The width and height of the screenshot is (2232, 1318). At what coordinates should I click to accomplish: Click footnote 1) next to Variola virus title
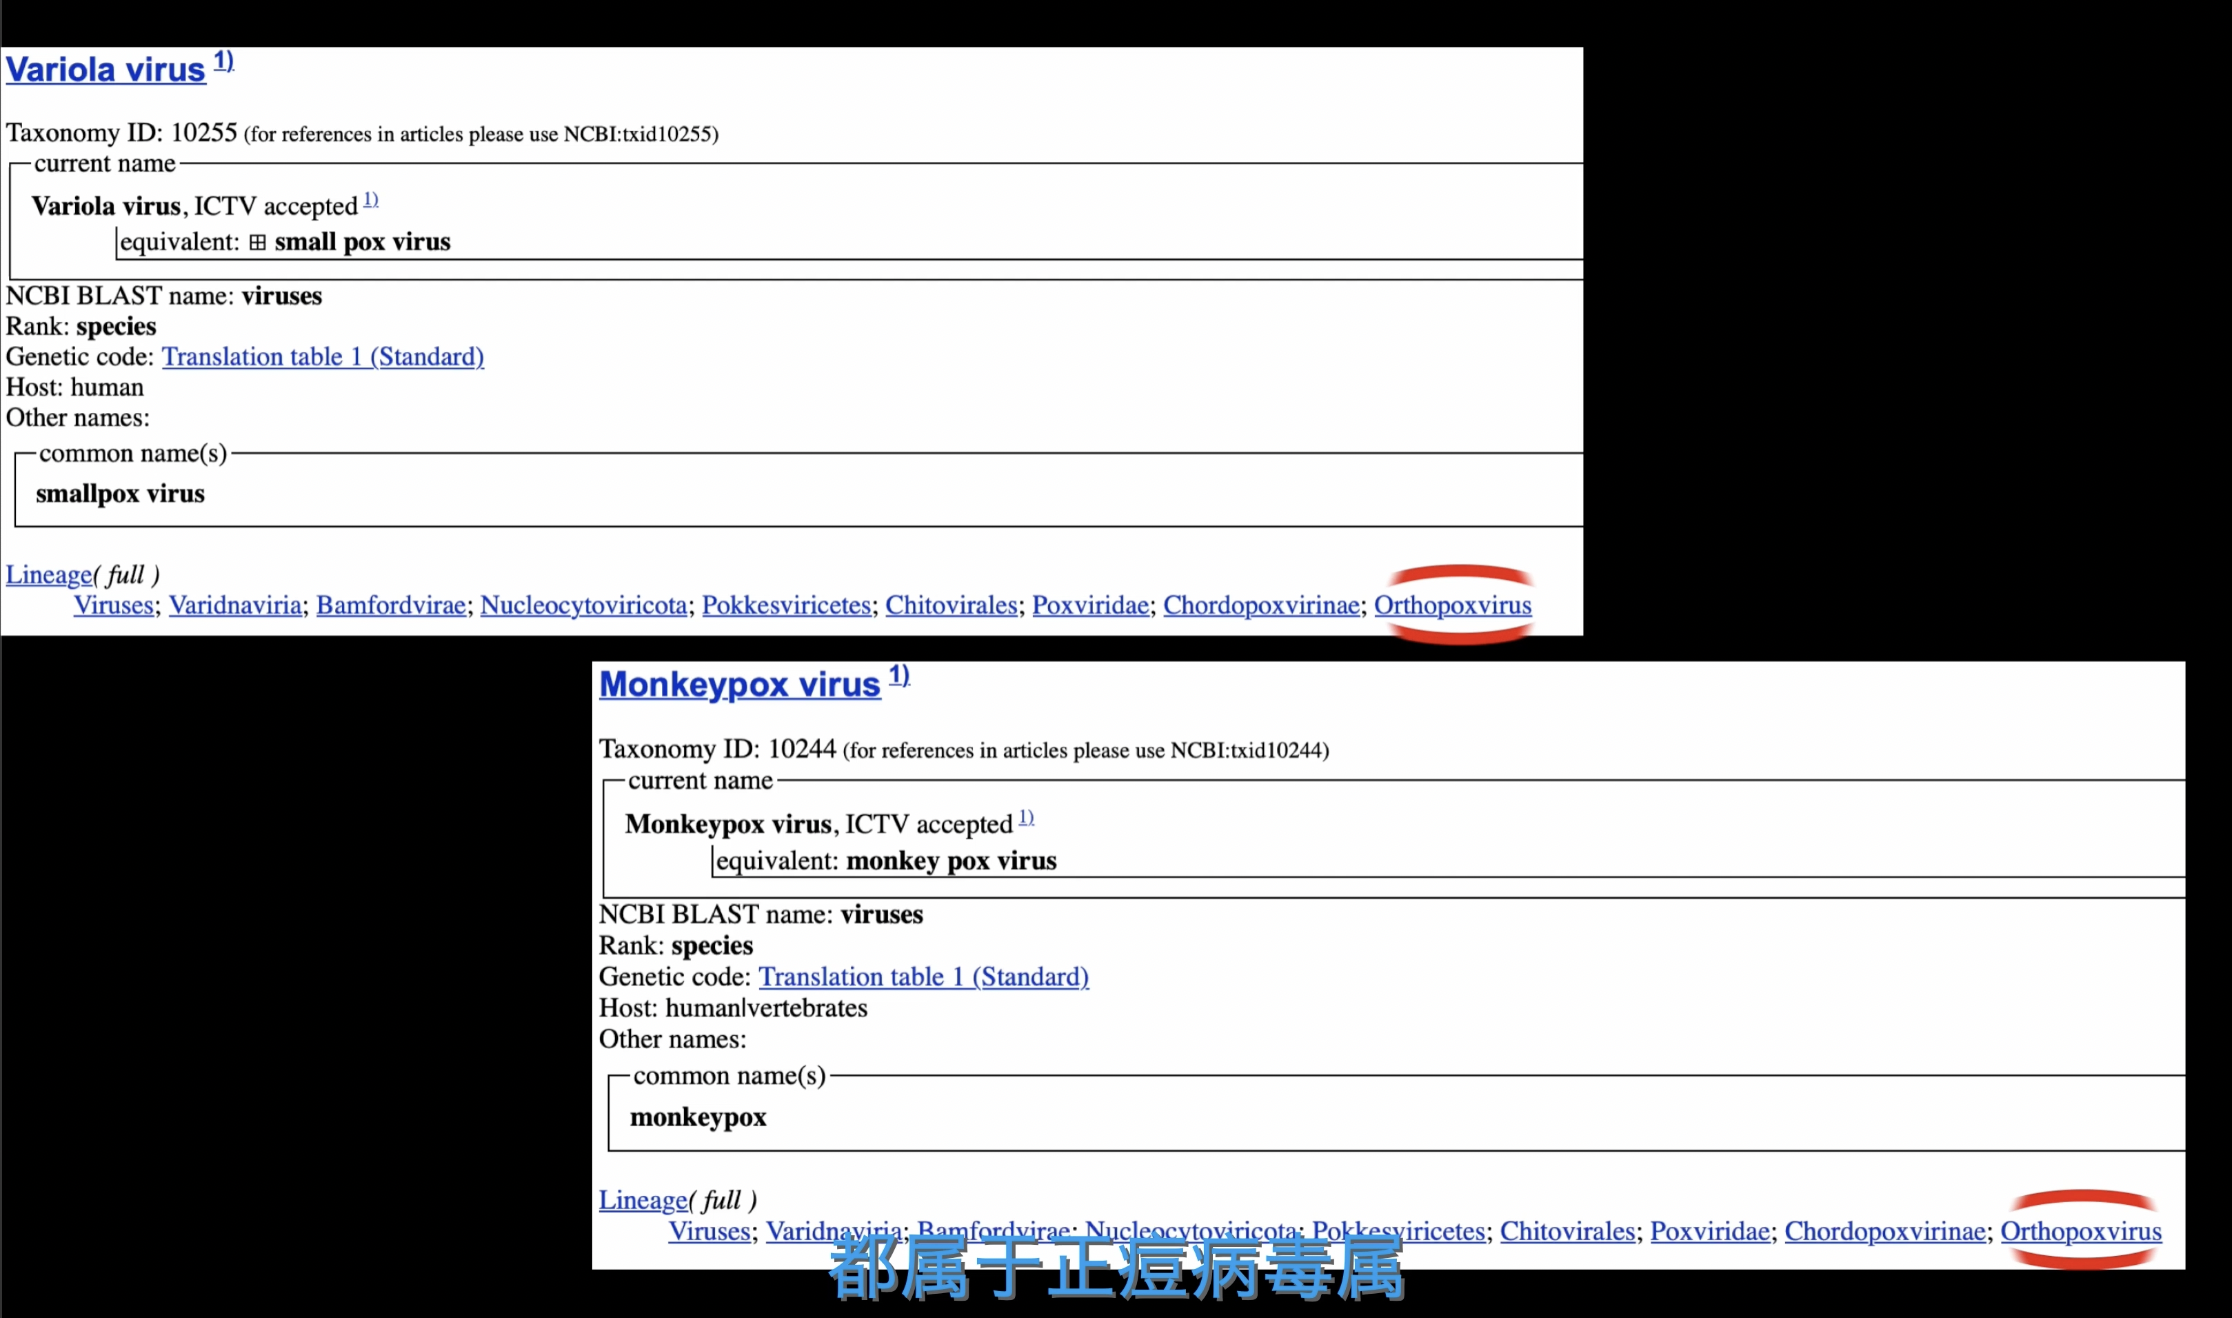click(223, 61)
